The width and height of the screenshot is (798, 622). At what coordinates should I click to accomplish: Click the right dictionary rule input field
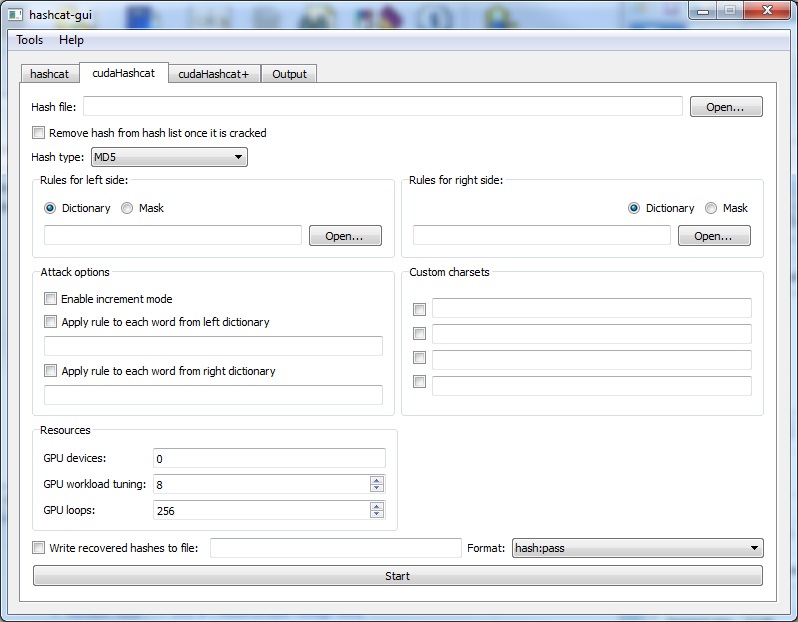(x=213, y=394)
